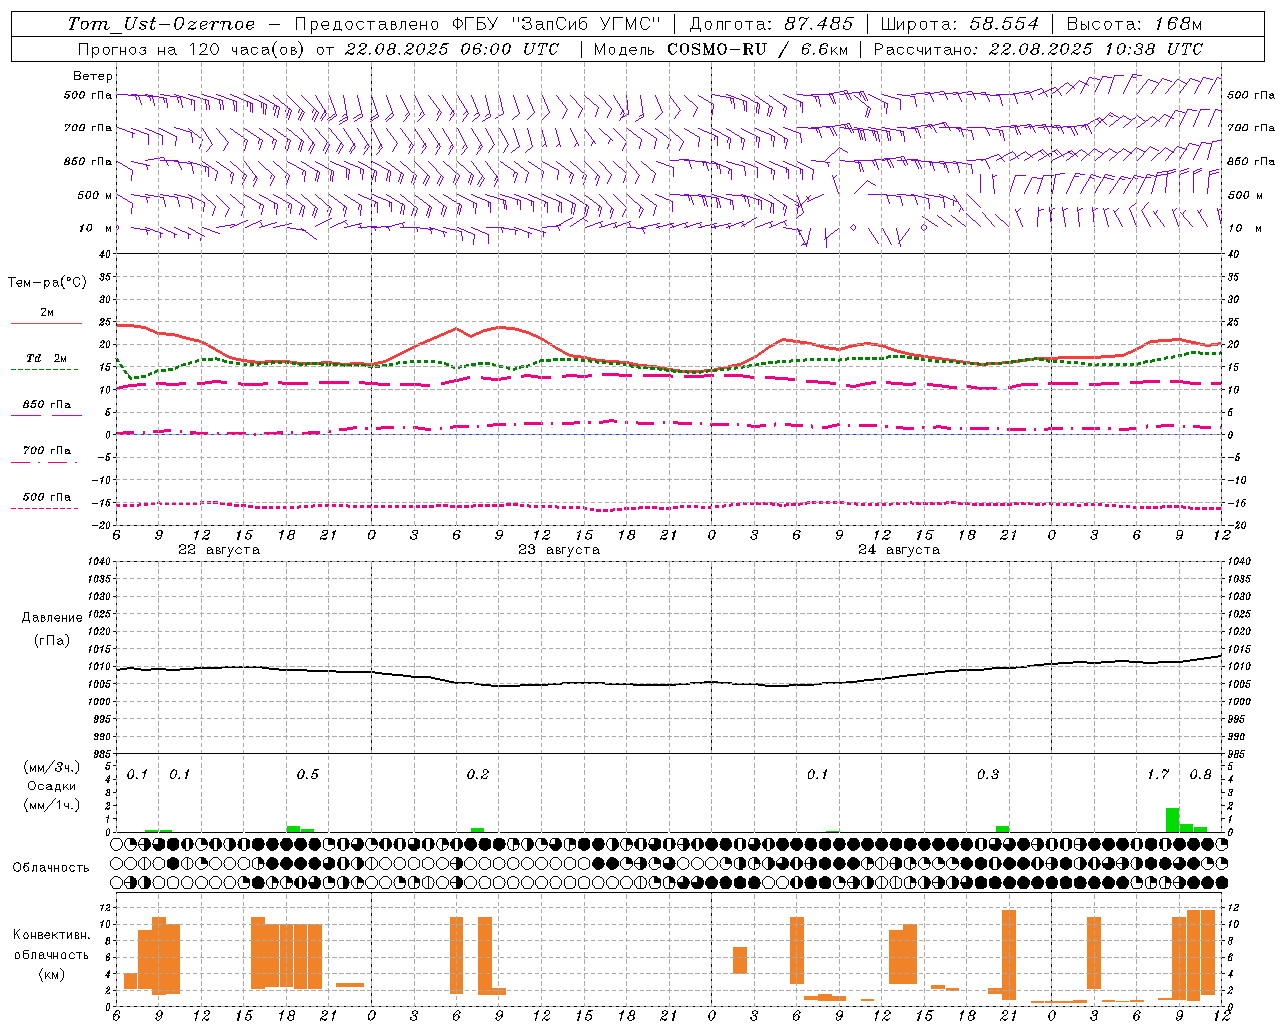Viewport: 1280px width, 1024px height.
Task: Click the Ветер wind panel label
Action: [x=93, y=76]
